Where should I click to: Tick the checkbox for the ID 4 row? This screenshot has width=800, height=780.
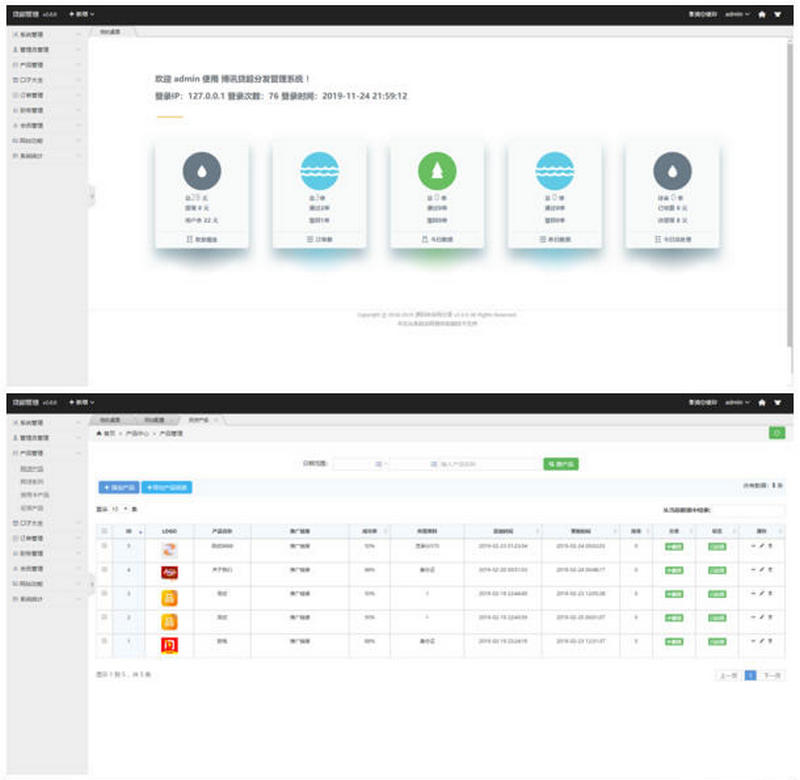point(104,569)
